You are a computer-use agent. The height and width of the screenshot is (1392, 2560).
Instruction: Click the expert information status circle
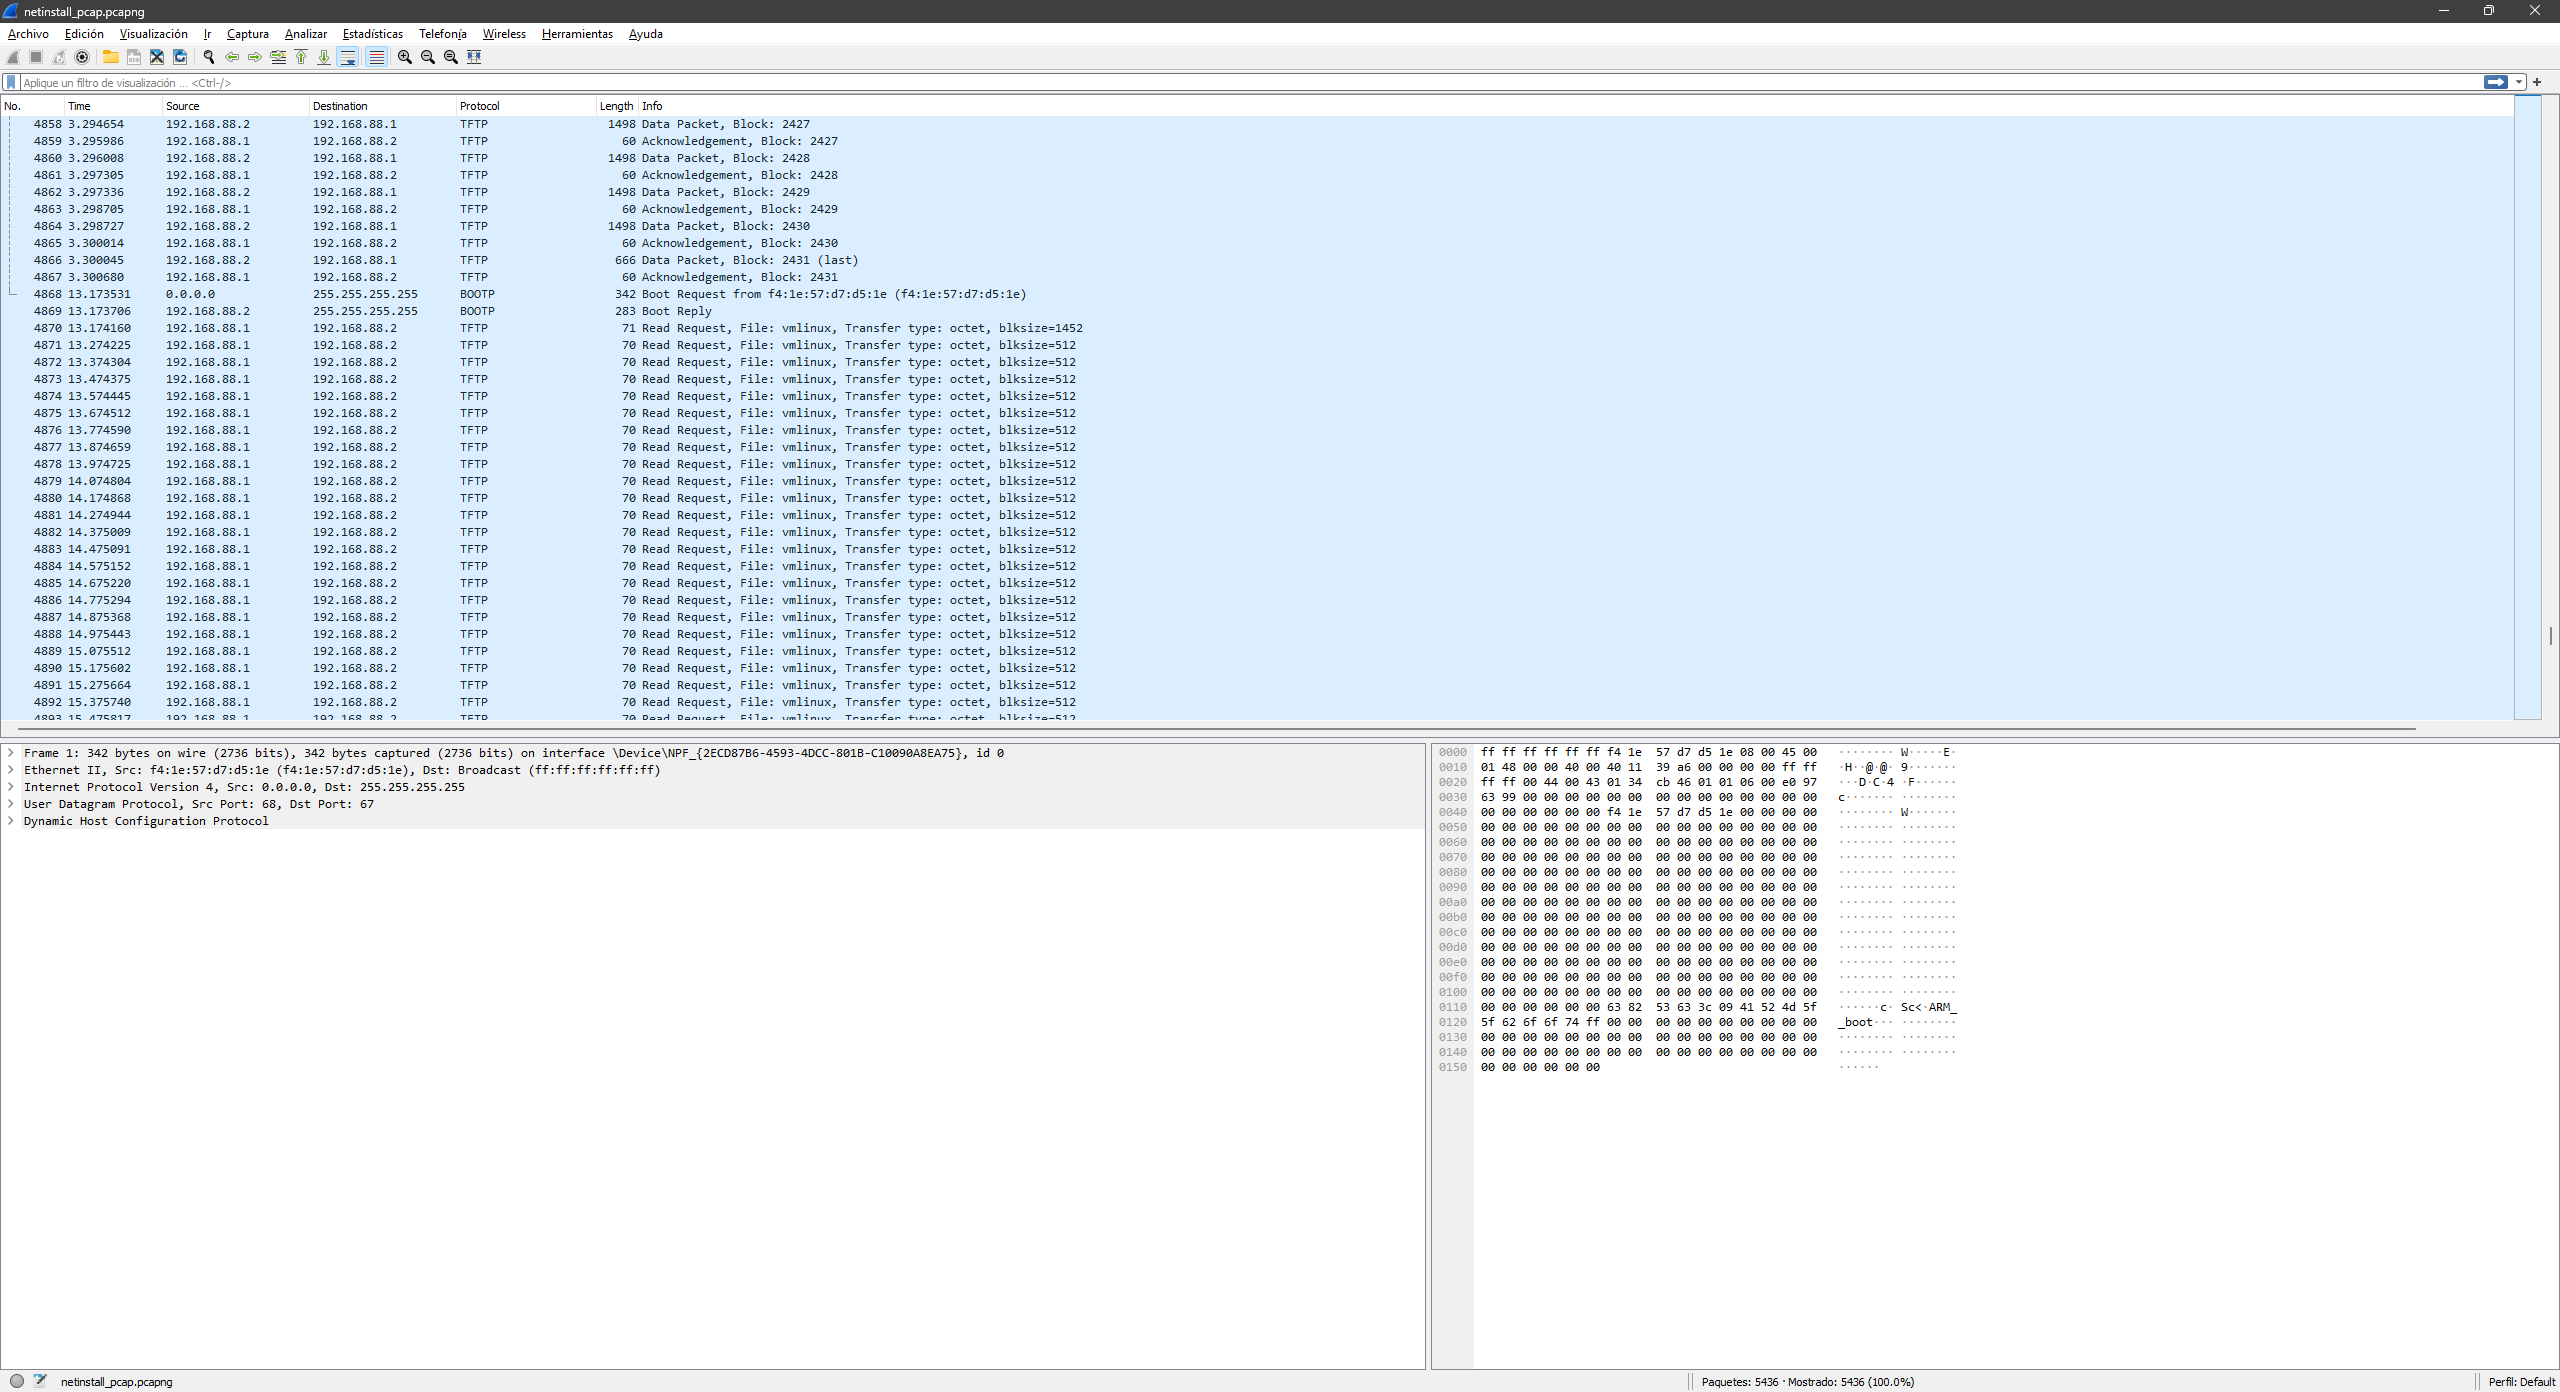17,1381
